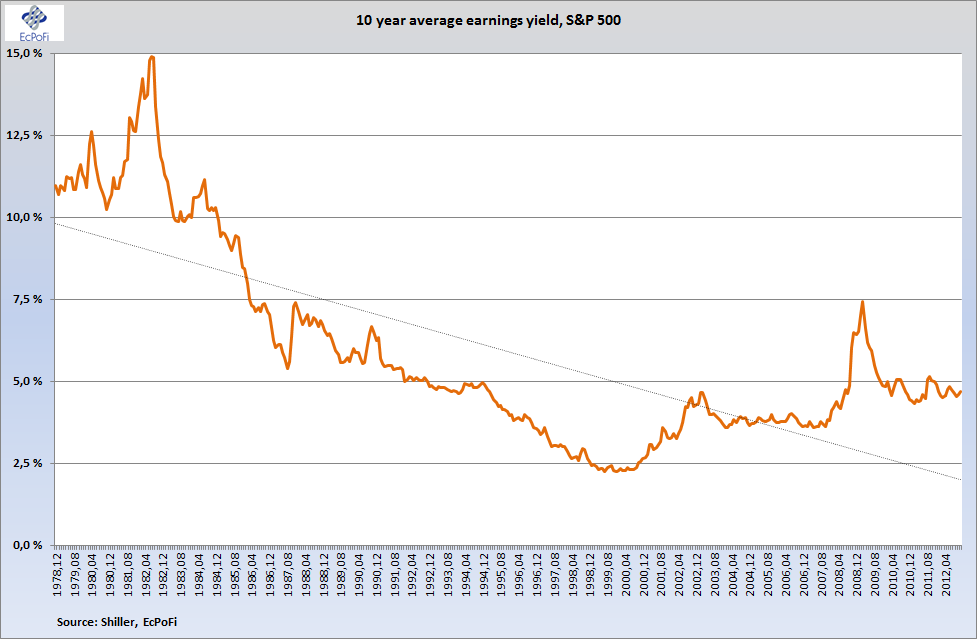Viewport: 977px width, 639px height.
Task: Click the '1992,12' x-axis date label
Action: tap(431, 574)
